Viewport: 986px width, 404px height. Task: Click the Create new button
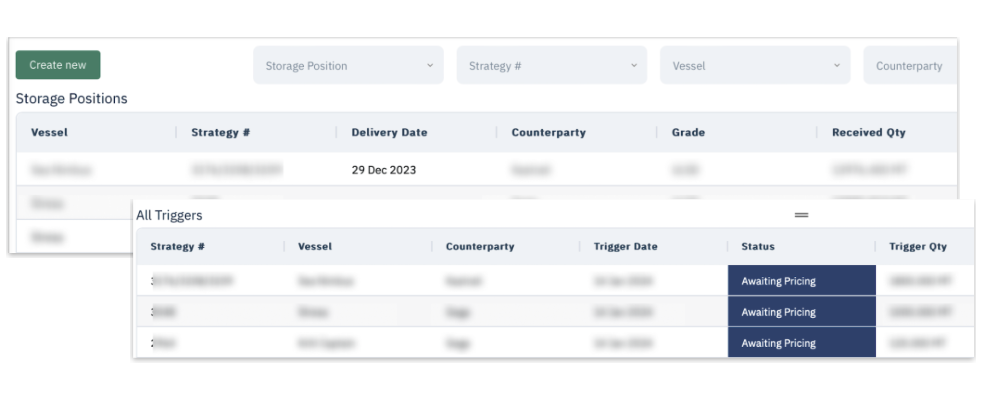(58, 65)
